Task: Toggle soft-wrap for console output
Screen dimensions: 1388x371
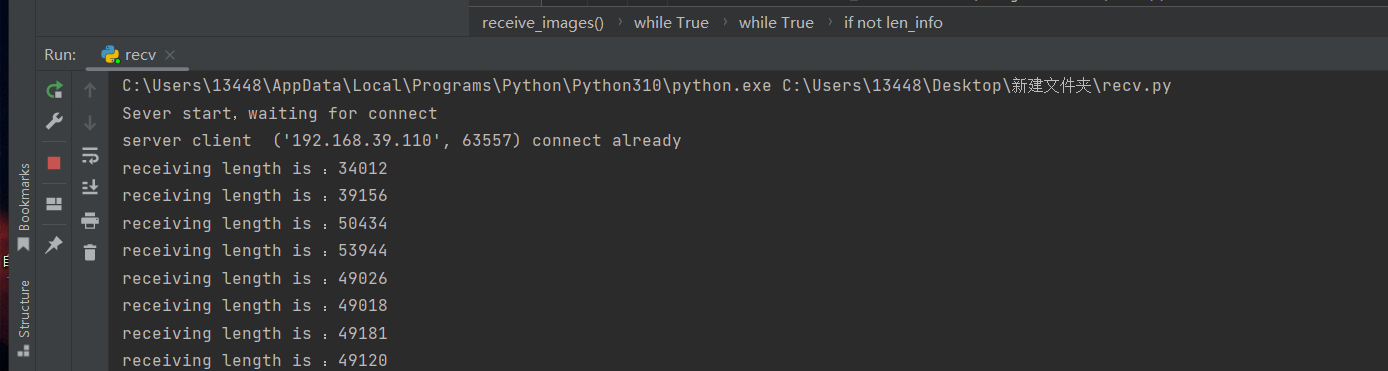Action: point(90,155)
